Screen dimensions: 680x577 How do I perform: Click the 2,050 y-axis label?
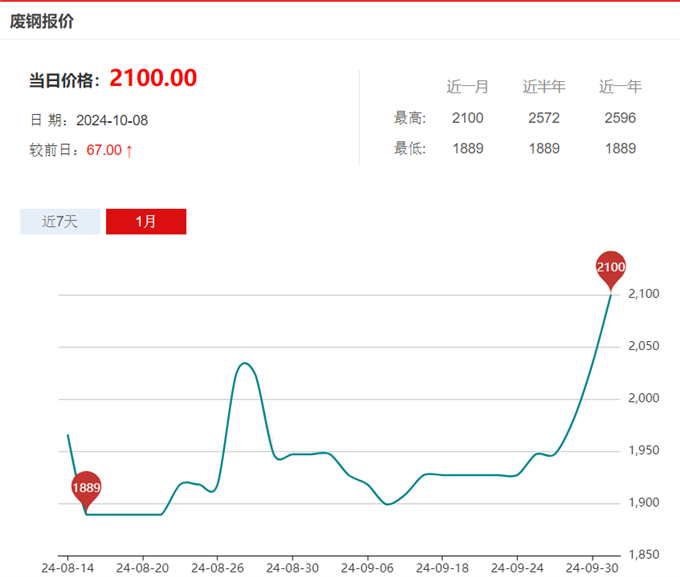tap(644, 346)
